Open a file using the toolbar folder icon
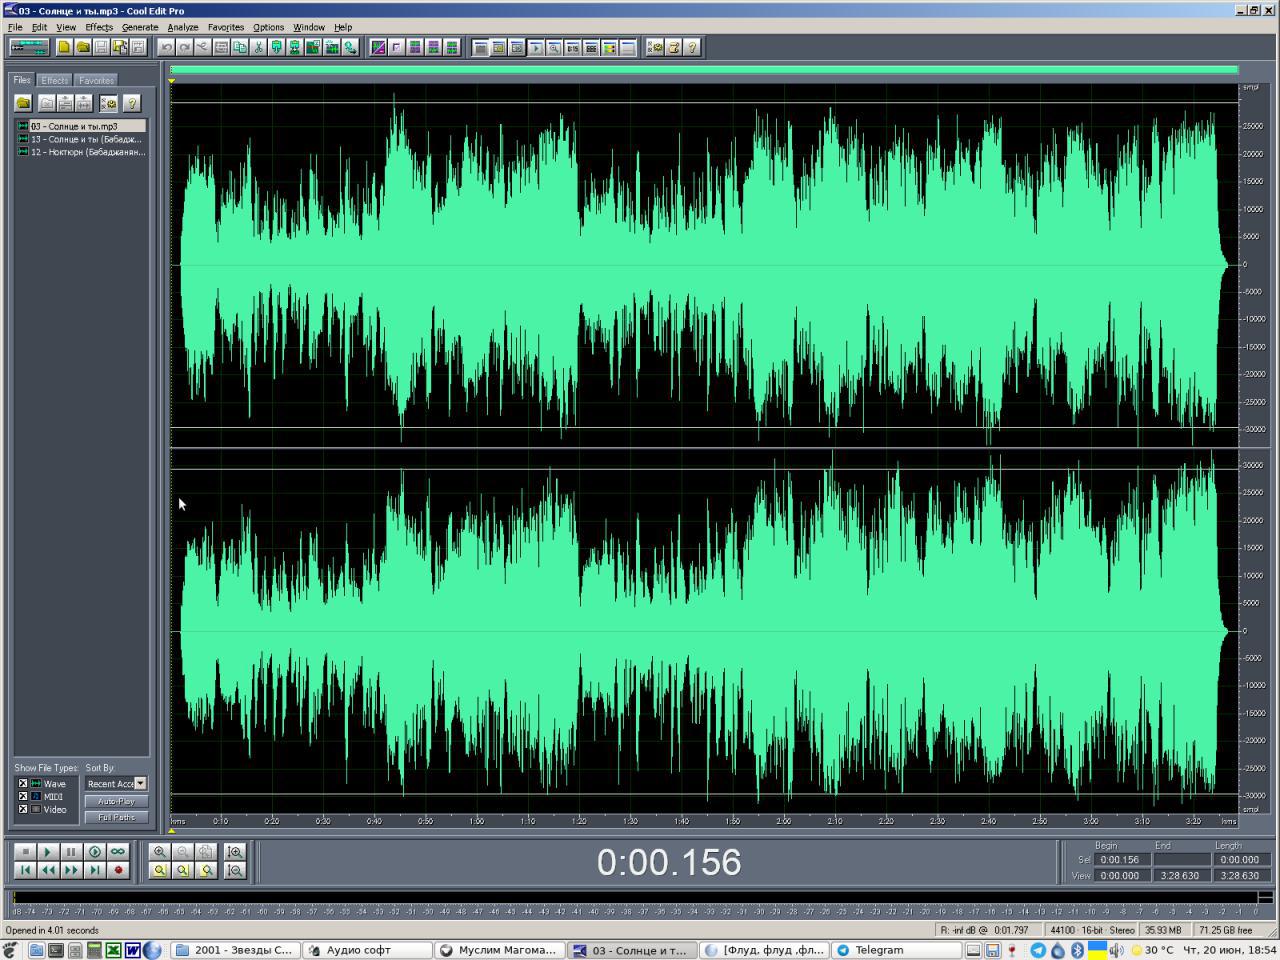 [x=83, y=47]
